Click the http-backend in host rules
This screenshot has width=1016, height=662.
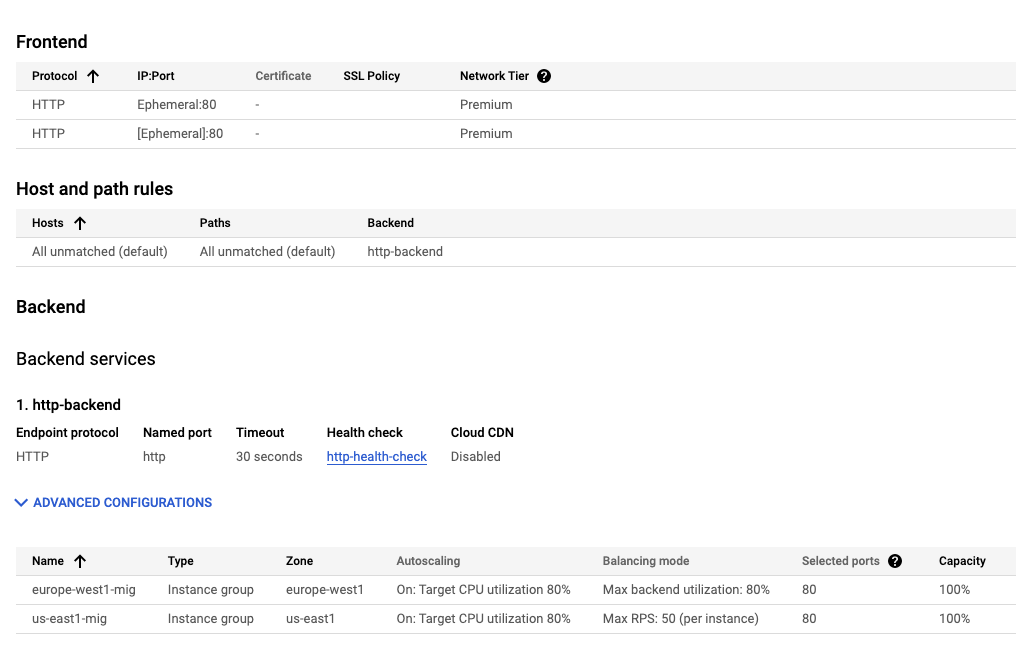coord(405,252)
